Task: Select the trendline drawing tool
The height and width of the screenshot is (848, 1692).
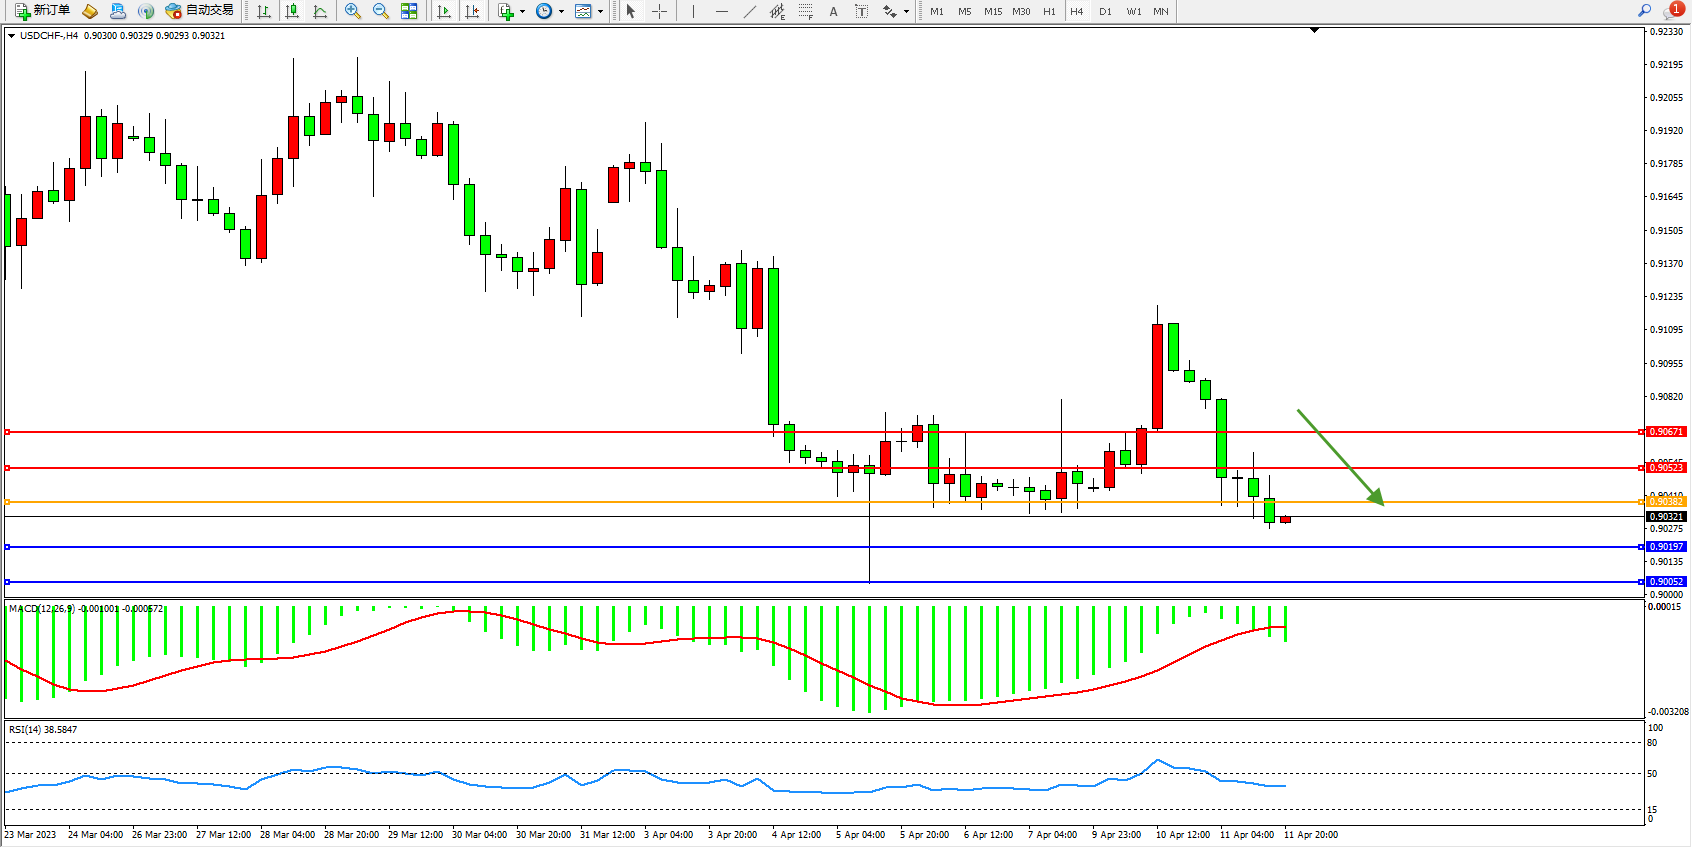Action: coord(750,11)
